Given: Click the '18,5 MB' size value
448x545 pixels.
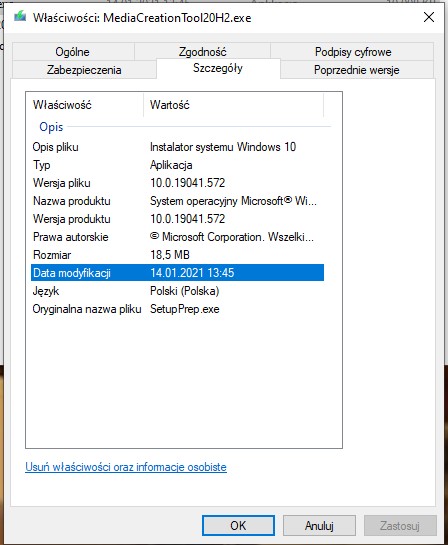Looking at the screenshot, I should [x=170, y=255].
